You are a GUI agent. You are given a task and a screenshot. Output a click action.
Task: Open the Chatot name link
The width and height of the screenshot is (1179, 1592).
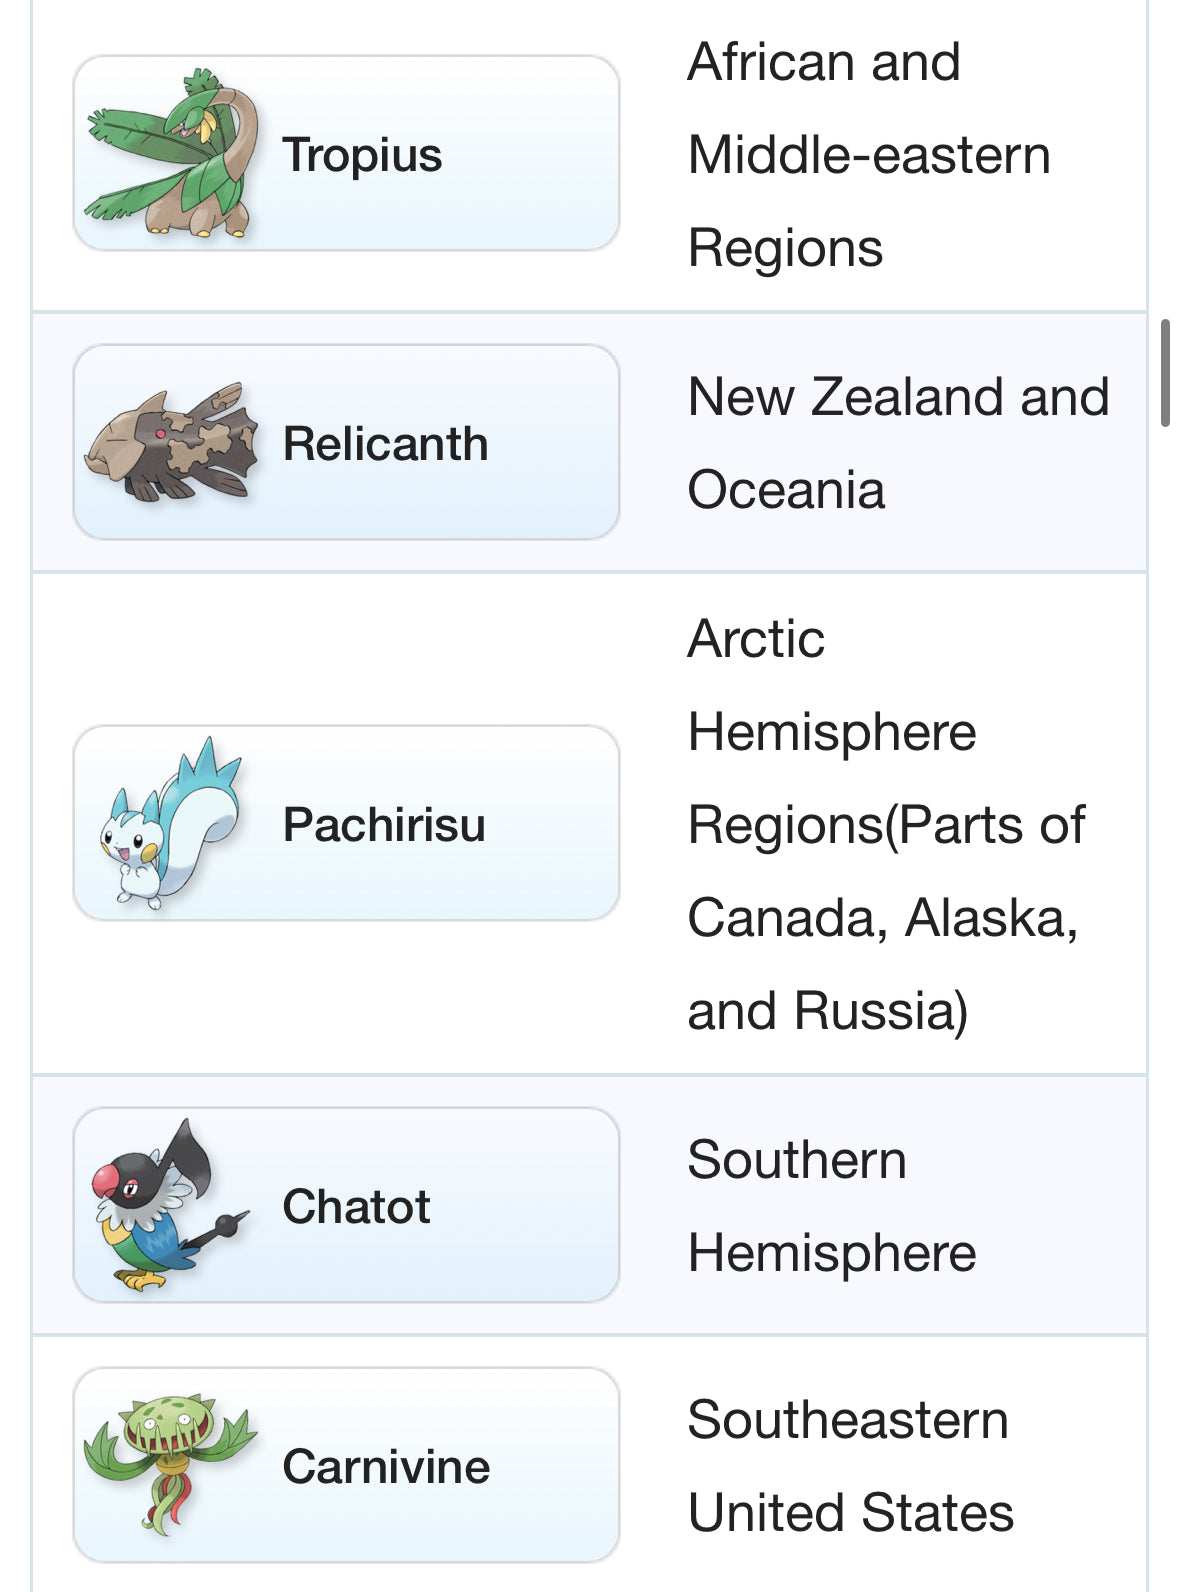356,1207
